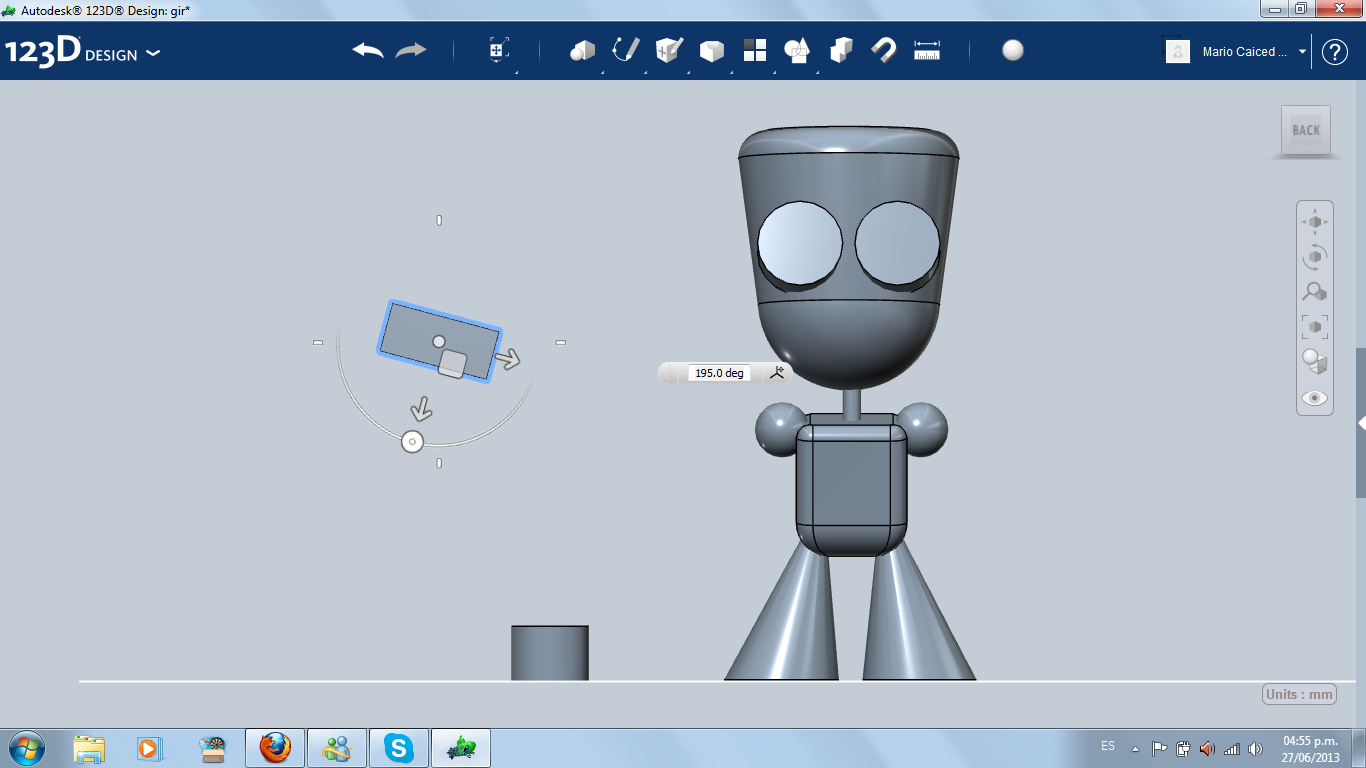Screen dimensions: 1366x768
Task: Select the Pan navigation tool
Action: pos(1315,222)
